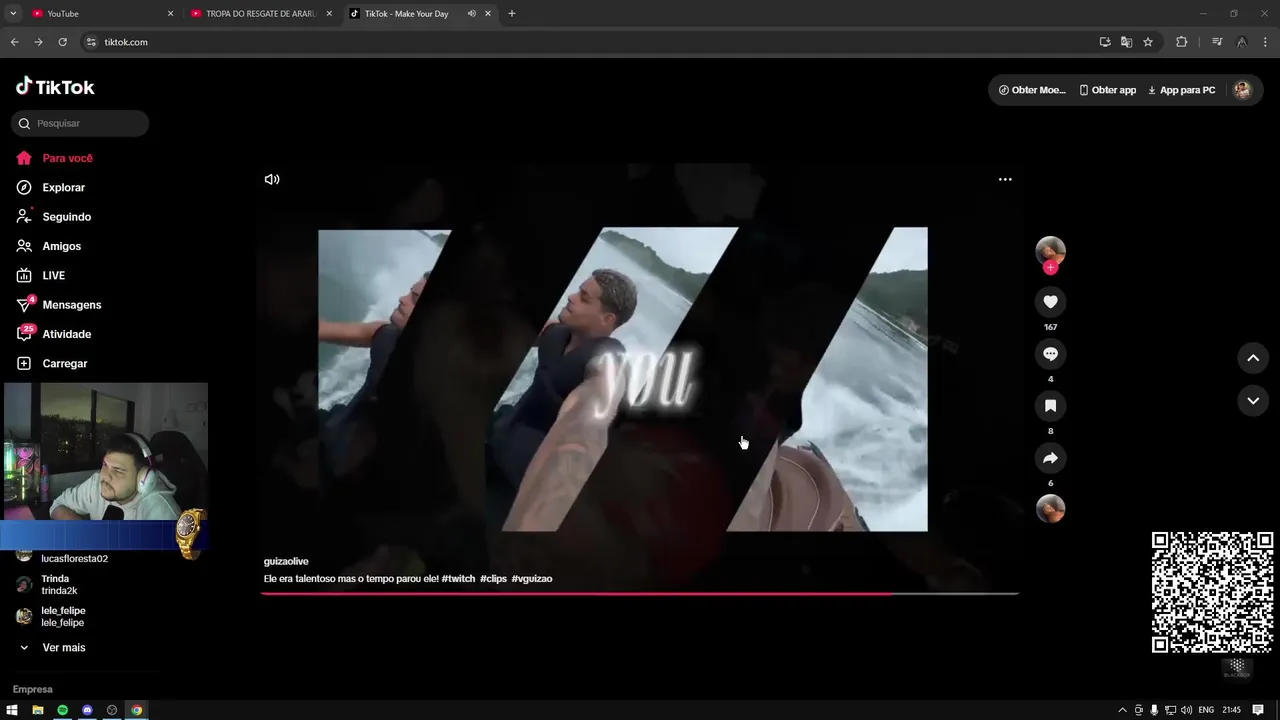This screenshot has width=1280, height=720.
Task: Open the browser Extensions menu
Action: pyautogui.click(x=1182, y=42)
